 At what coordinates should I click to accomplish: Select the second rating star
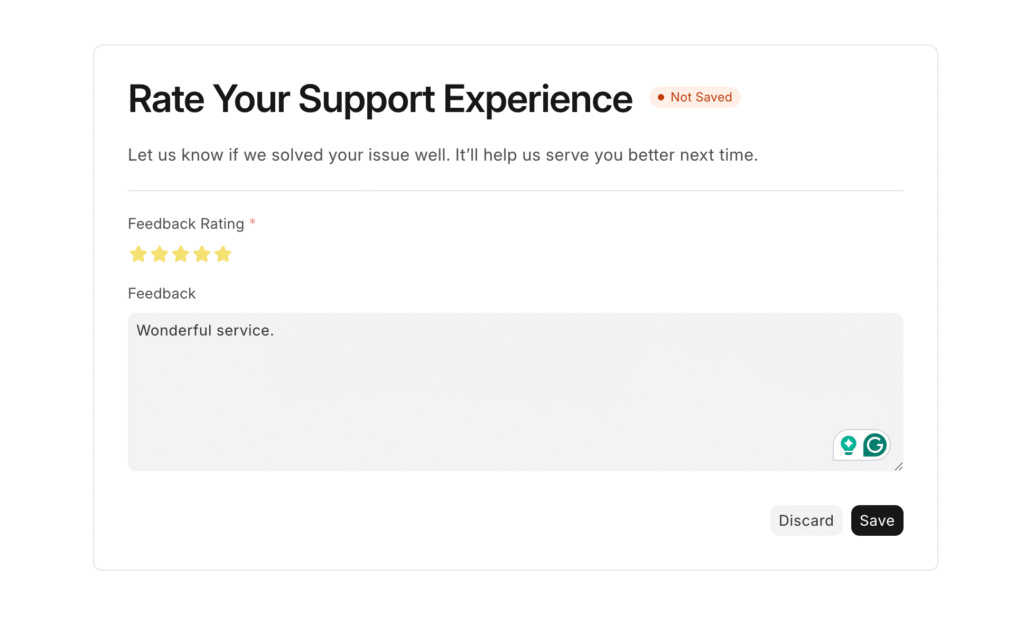coord(159,254)
